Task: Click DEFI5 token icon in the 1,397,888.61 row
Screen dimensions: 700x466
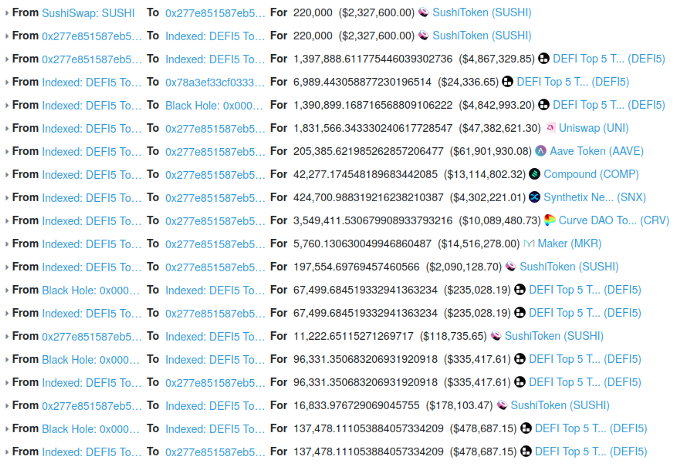Action: point(543,59)
